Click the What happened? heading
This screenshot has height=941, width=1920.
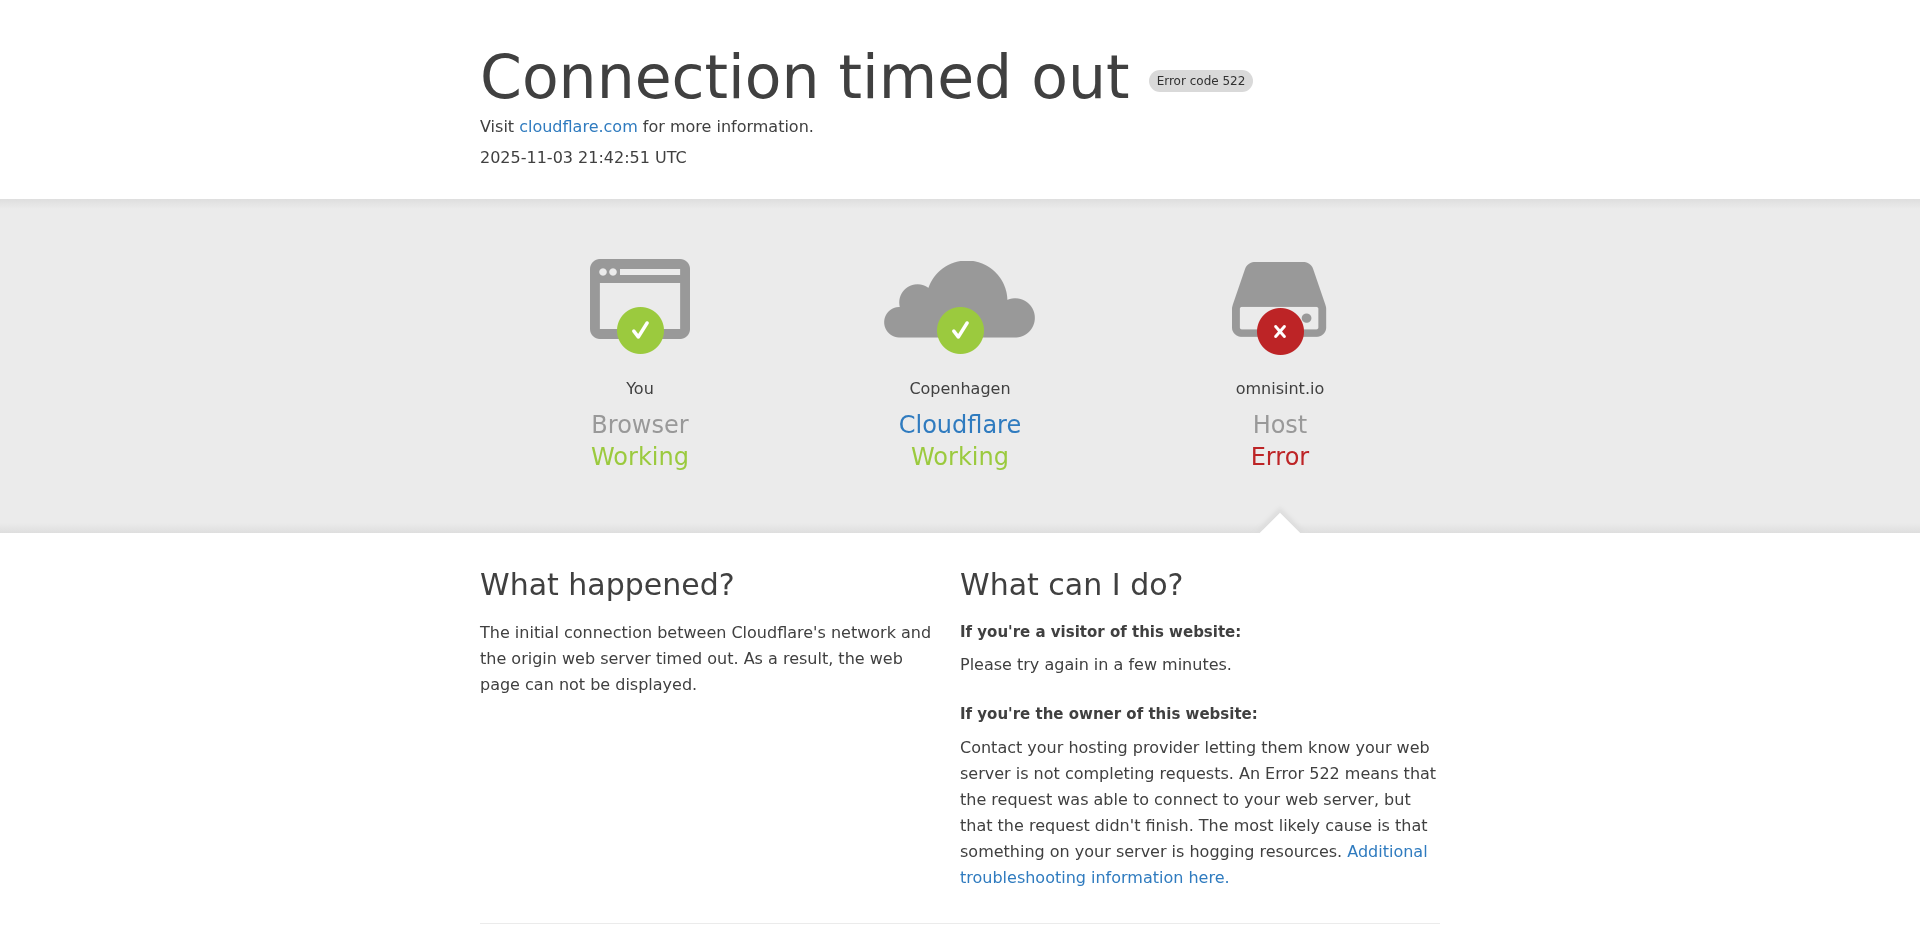coord(607,585)
